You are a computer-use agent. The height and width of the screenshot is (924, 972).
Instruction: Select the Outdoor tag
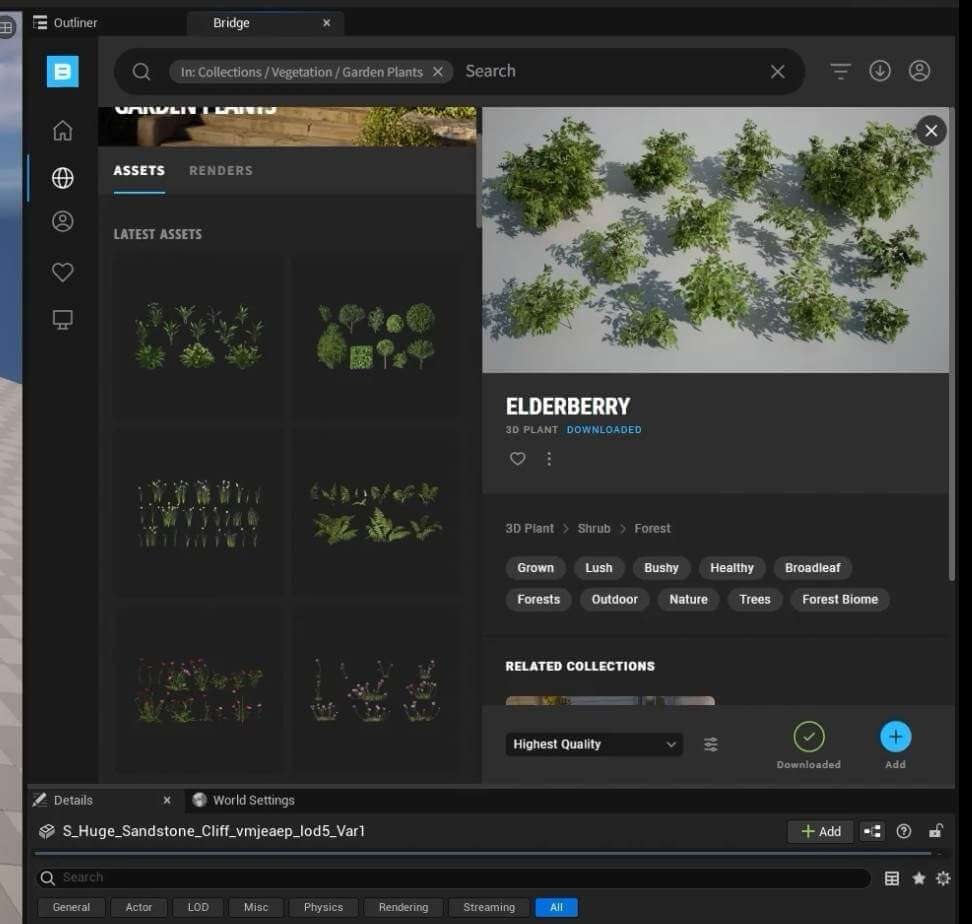614,599
